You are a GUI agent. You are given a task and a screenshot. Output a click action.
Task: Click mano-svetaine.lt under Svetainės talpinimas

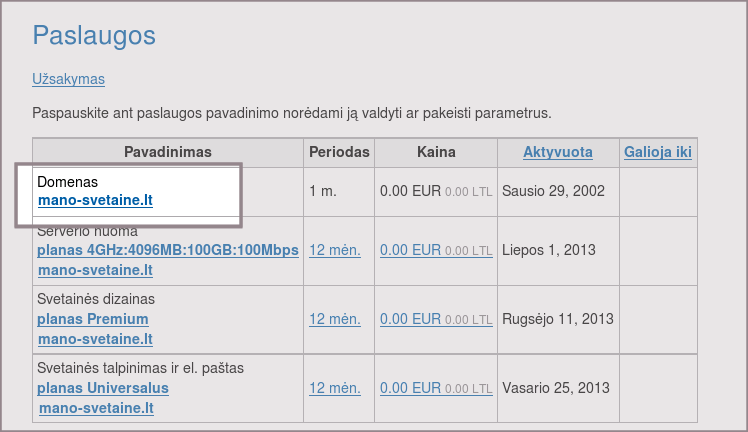click(95, 408)
